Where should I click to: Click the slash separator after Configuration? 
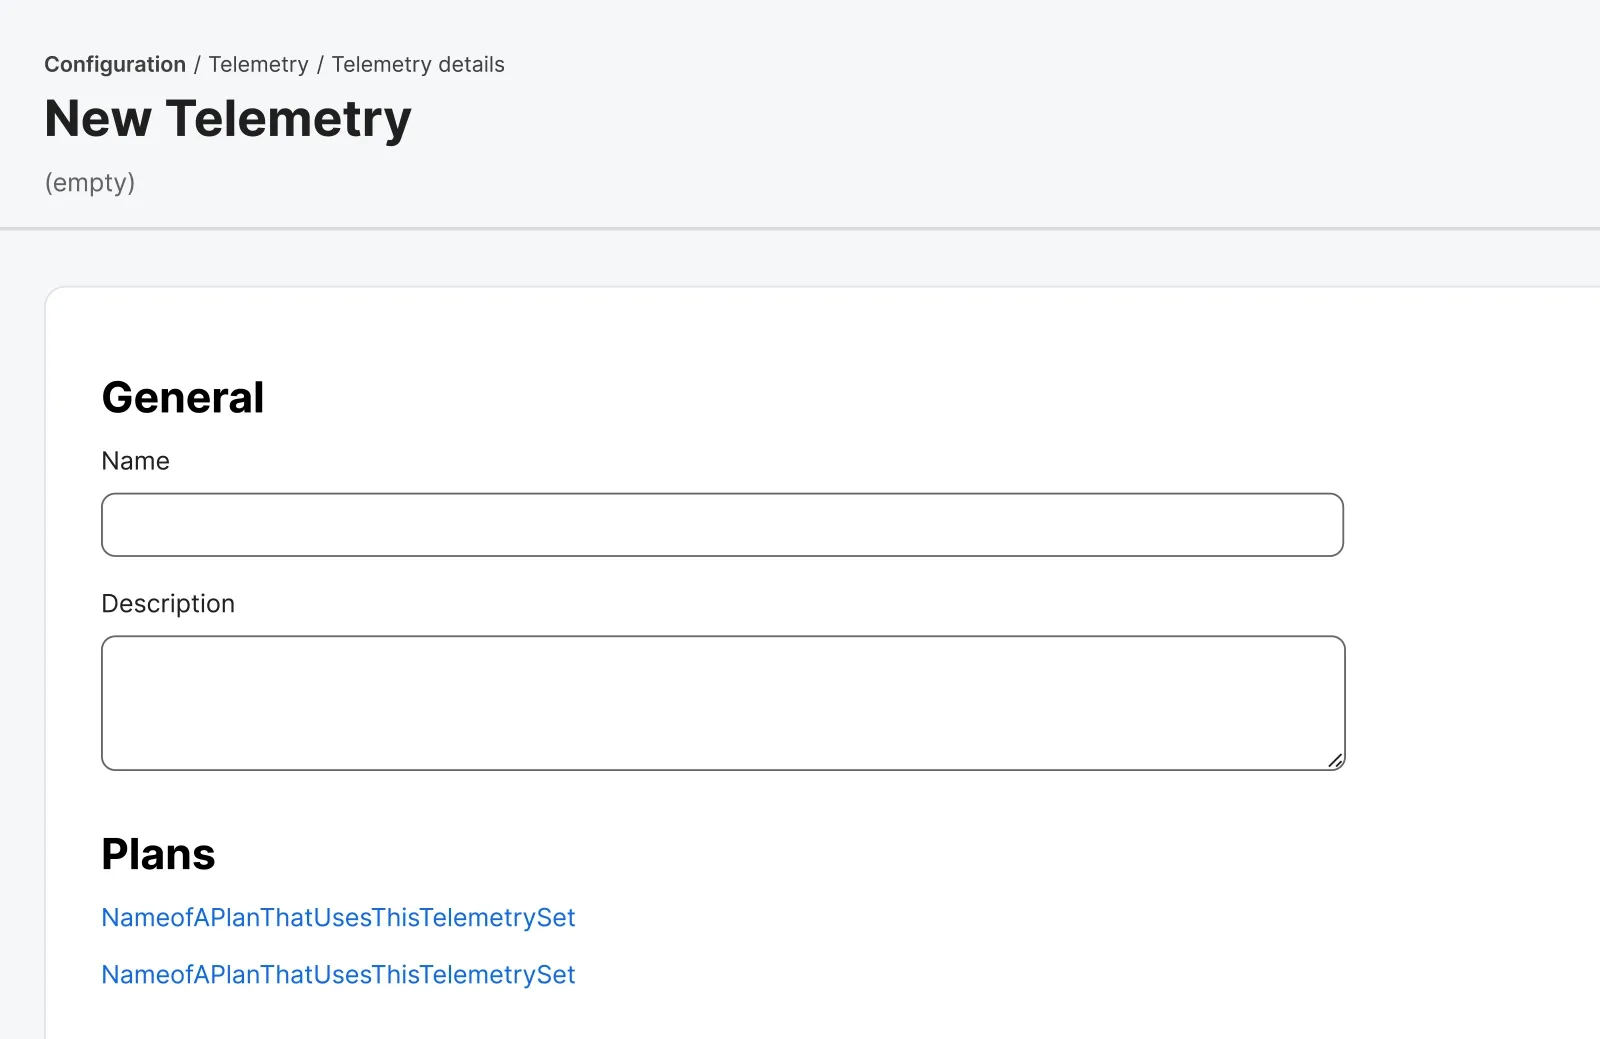coord(197,64)
